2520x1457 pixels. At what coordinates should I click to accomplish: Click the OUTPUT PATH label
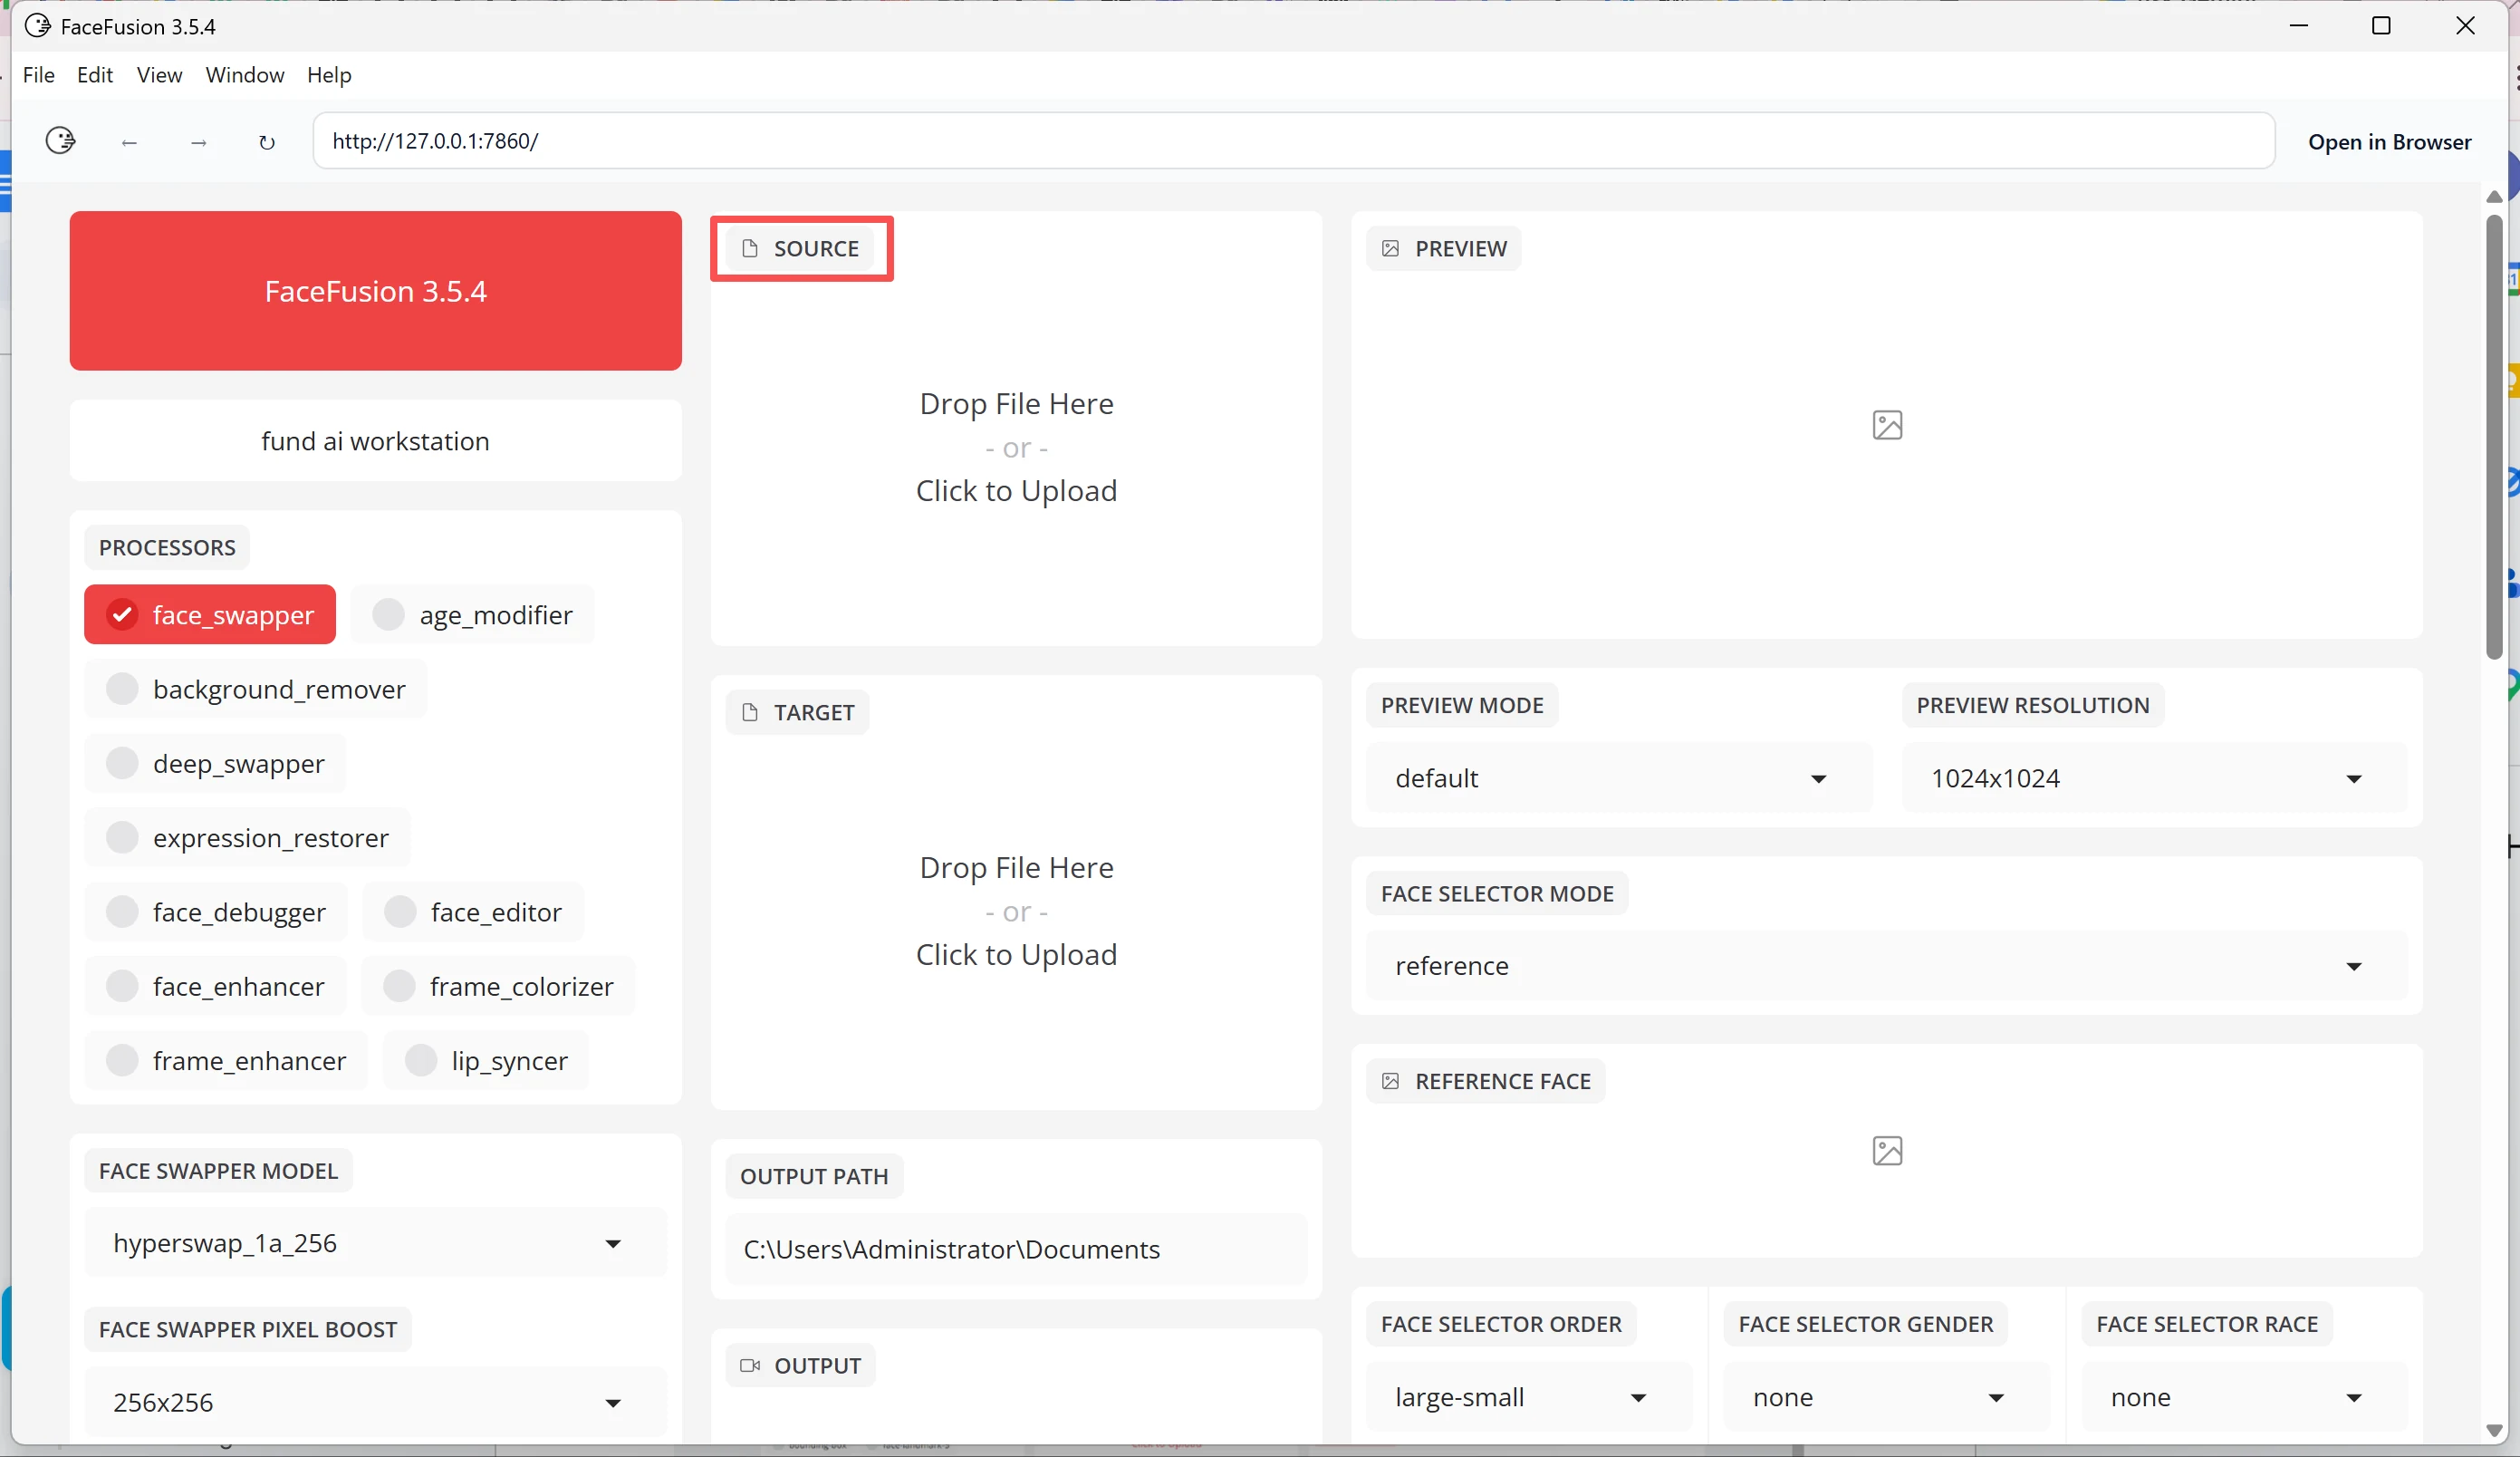814,1176
